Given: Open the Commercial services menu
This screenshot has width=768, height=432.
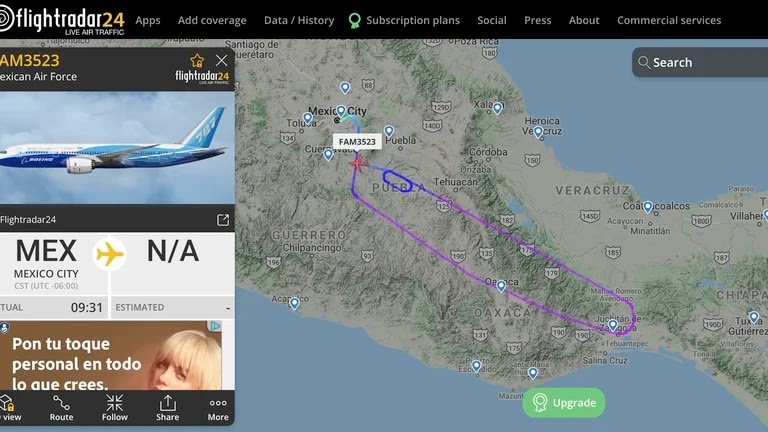Looking at the screenshot, I should pyautogui.click(x=668, y=20).
